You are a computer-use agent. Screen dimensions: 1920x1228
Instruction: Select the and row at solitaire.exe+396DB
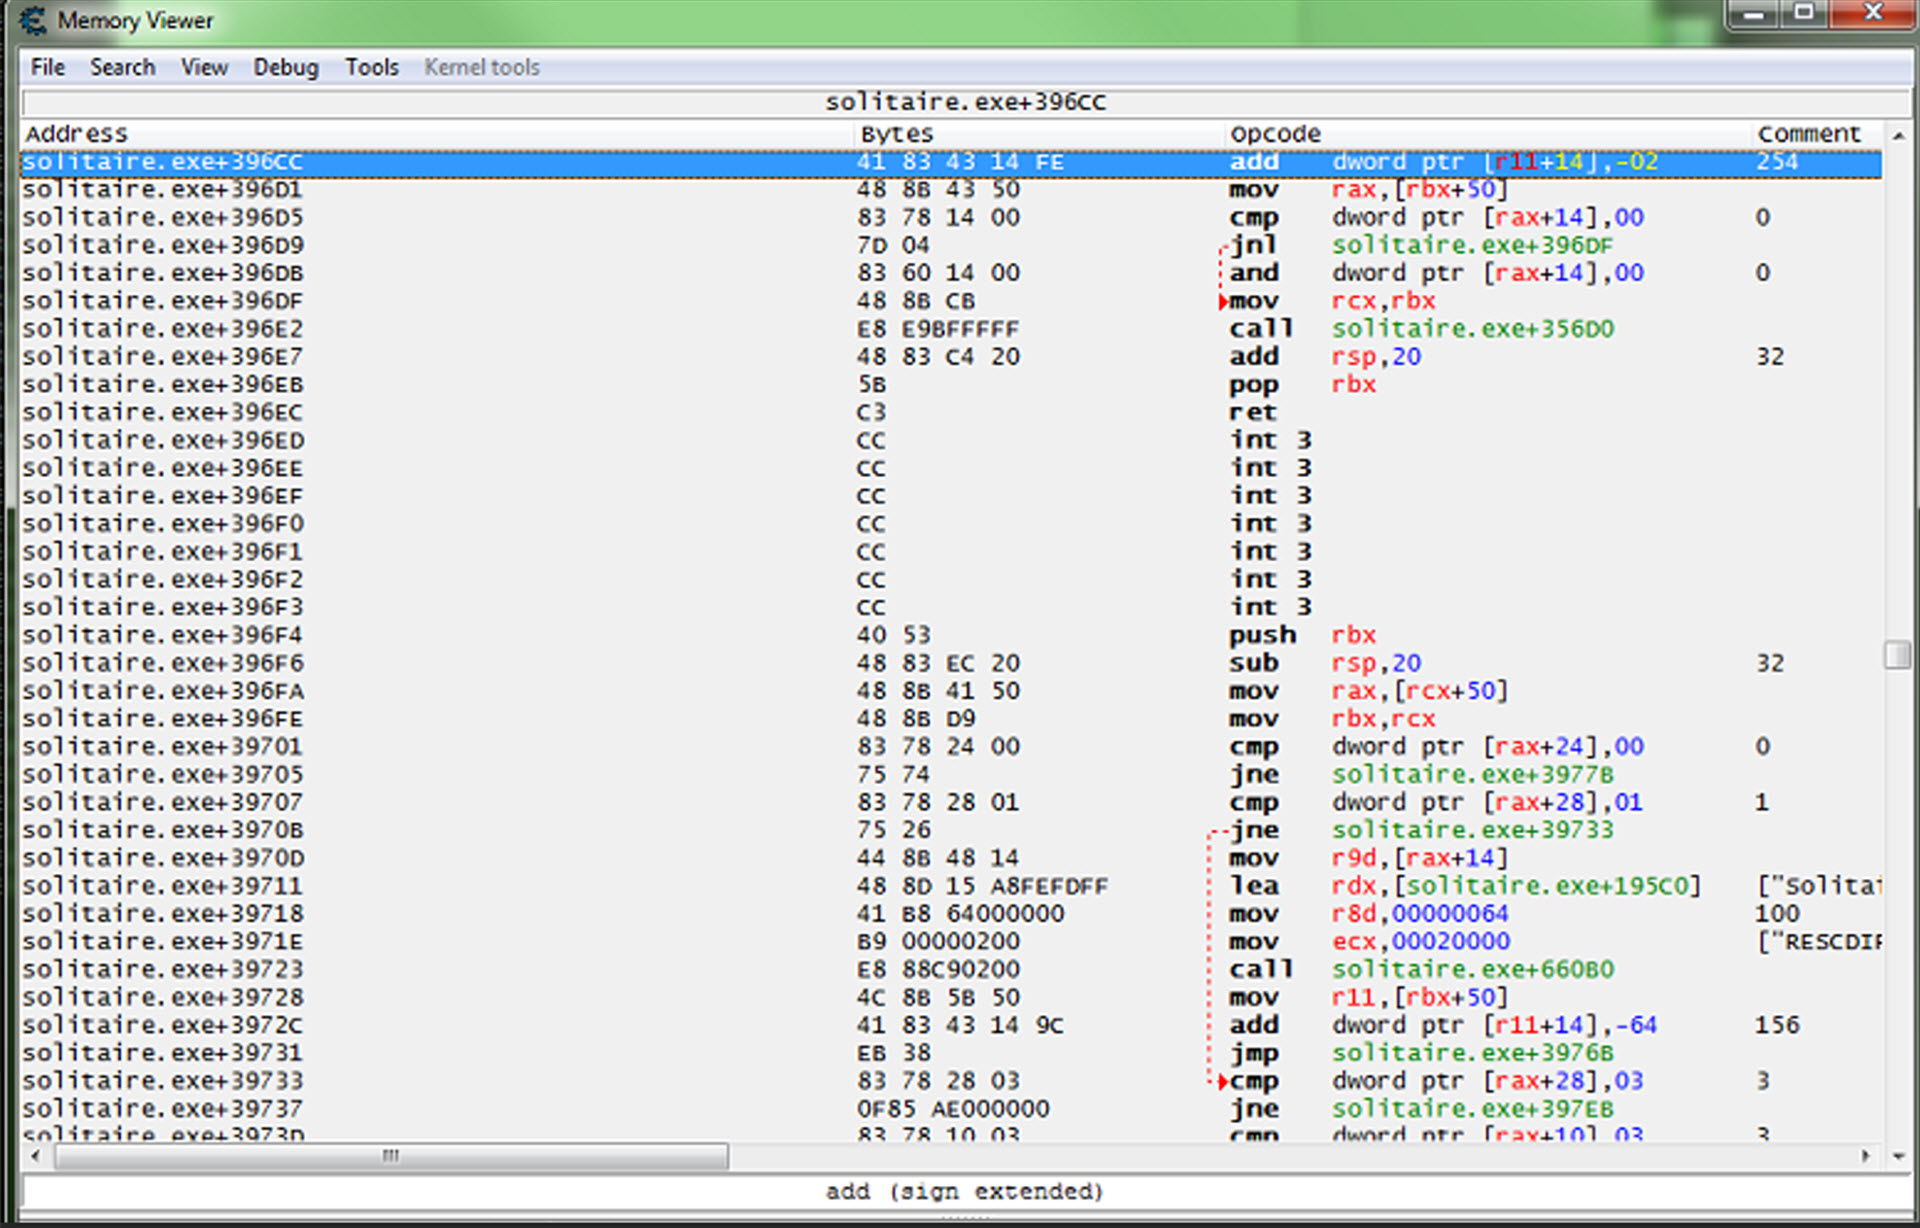950,273
